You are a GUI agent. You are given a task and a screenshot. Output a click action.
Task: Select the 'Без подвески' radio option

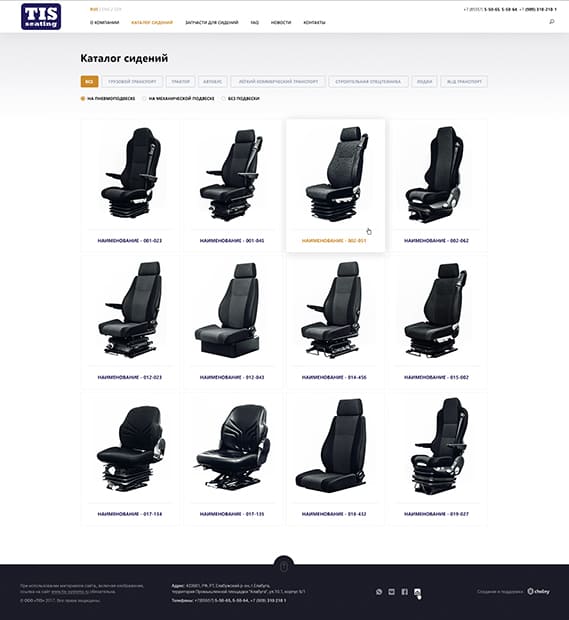241,98
